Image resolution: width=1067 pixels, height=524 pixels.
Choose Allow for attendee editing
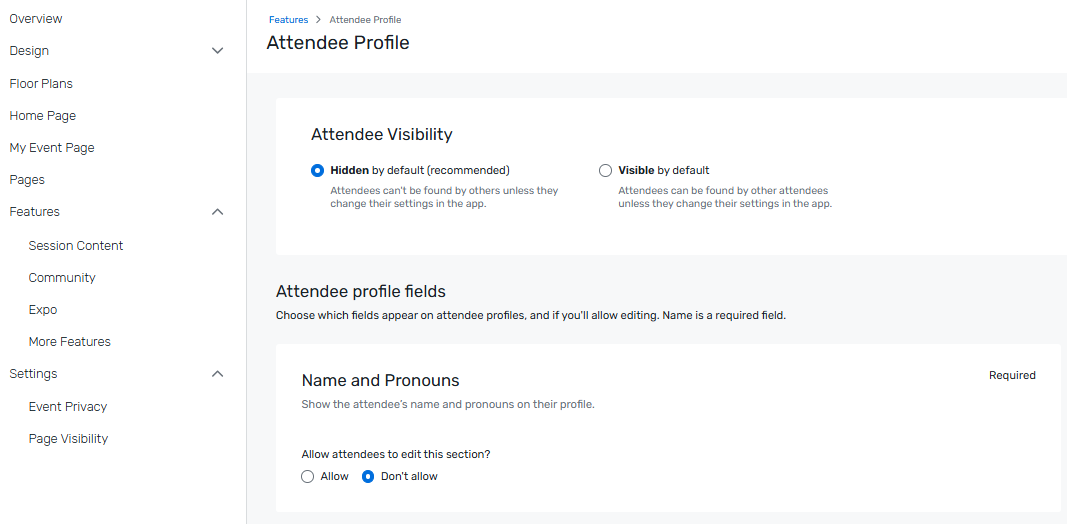click(308, 477)
